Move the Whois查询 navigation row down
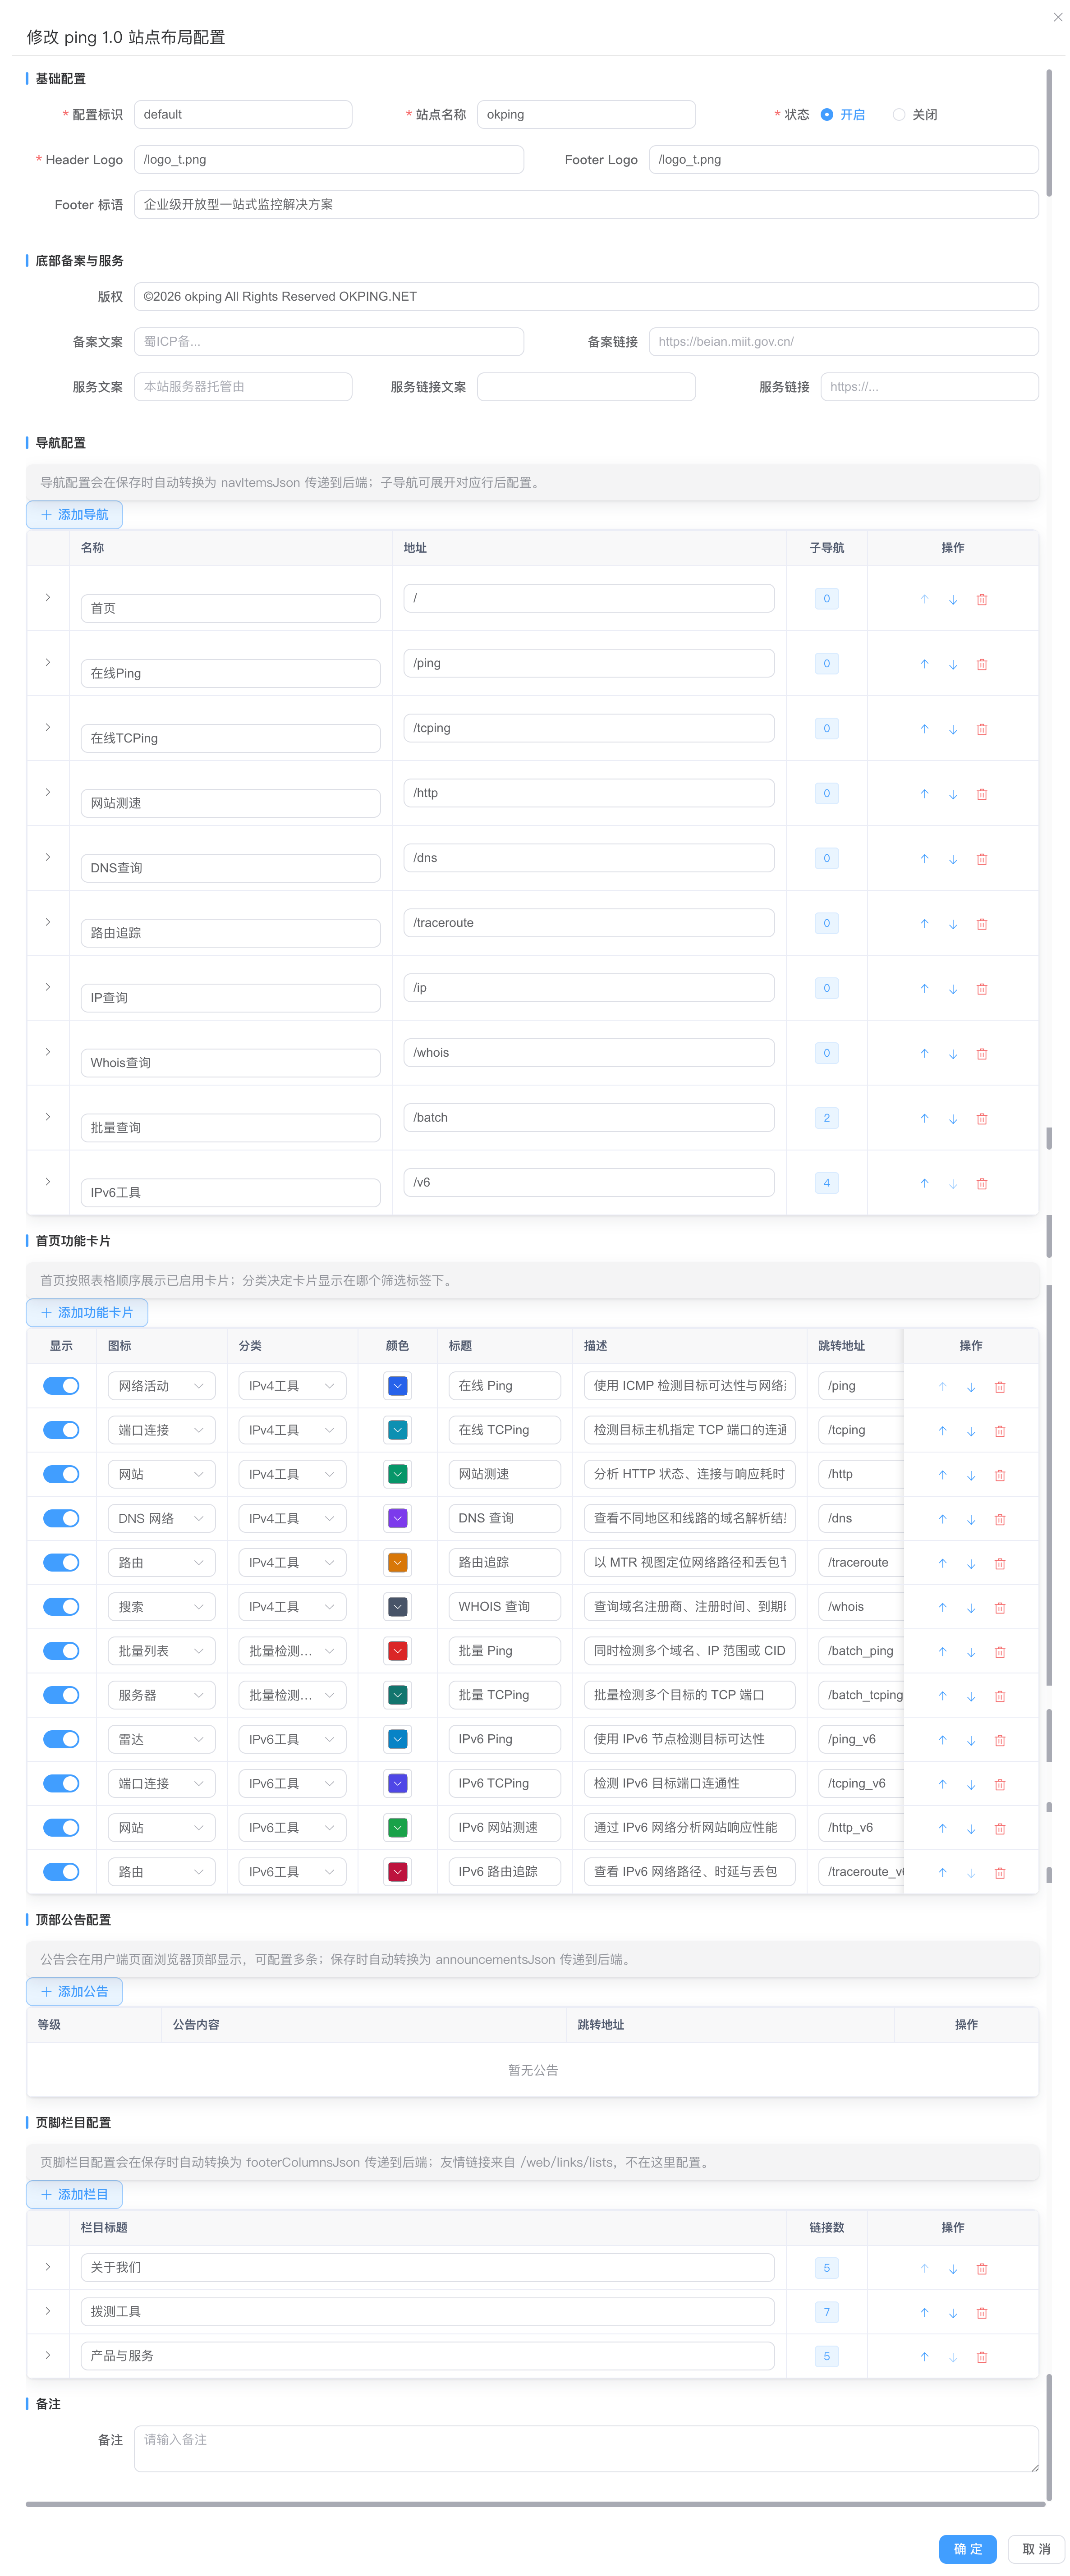 (x=953, y=1054)
